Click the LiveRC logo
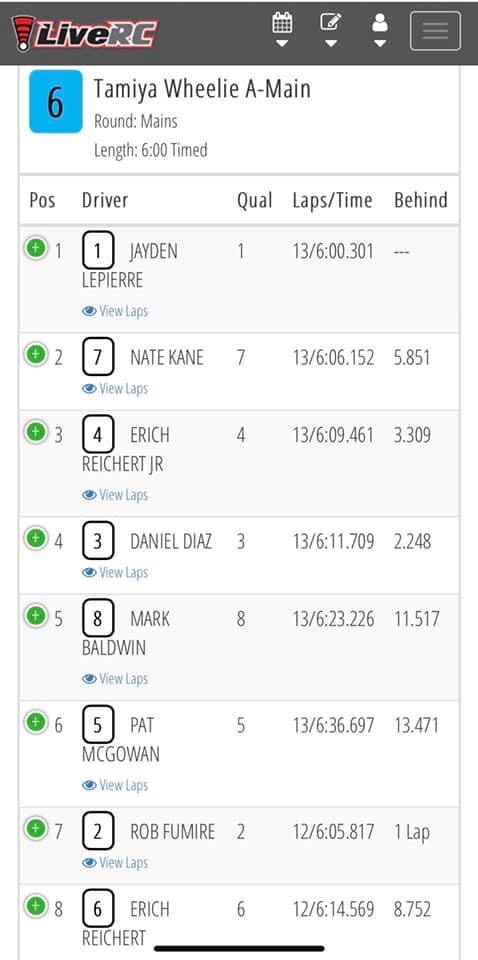Image resolution: width=478 pixels, height=960 pixels. [85, 32]
